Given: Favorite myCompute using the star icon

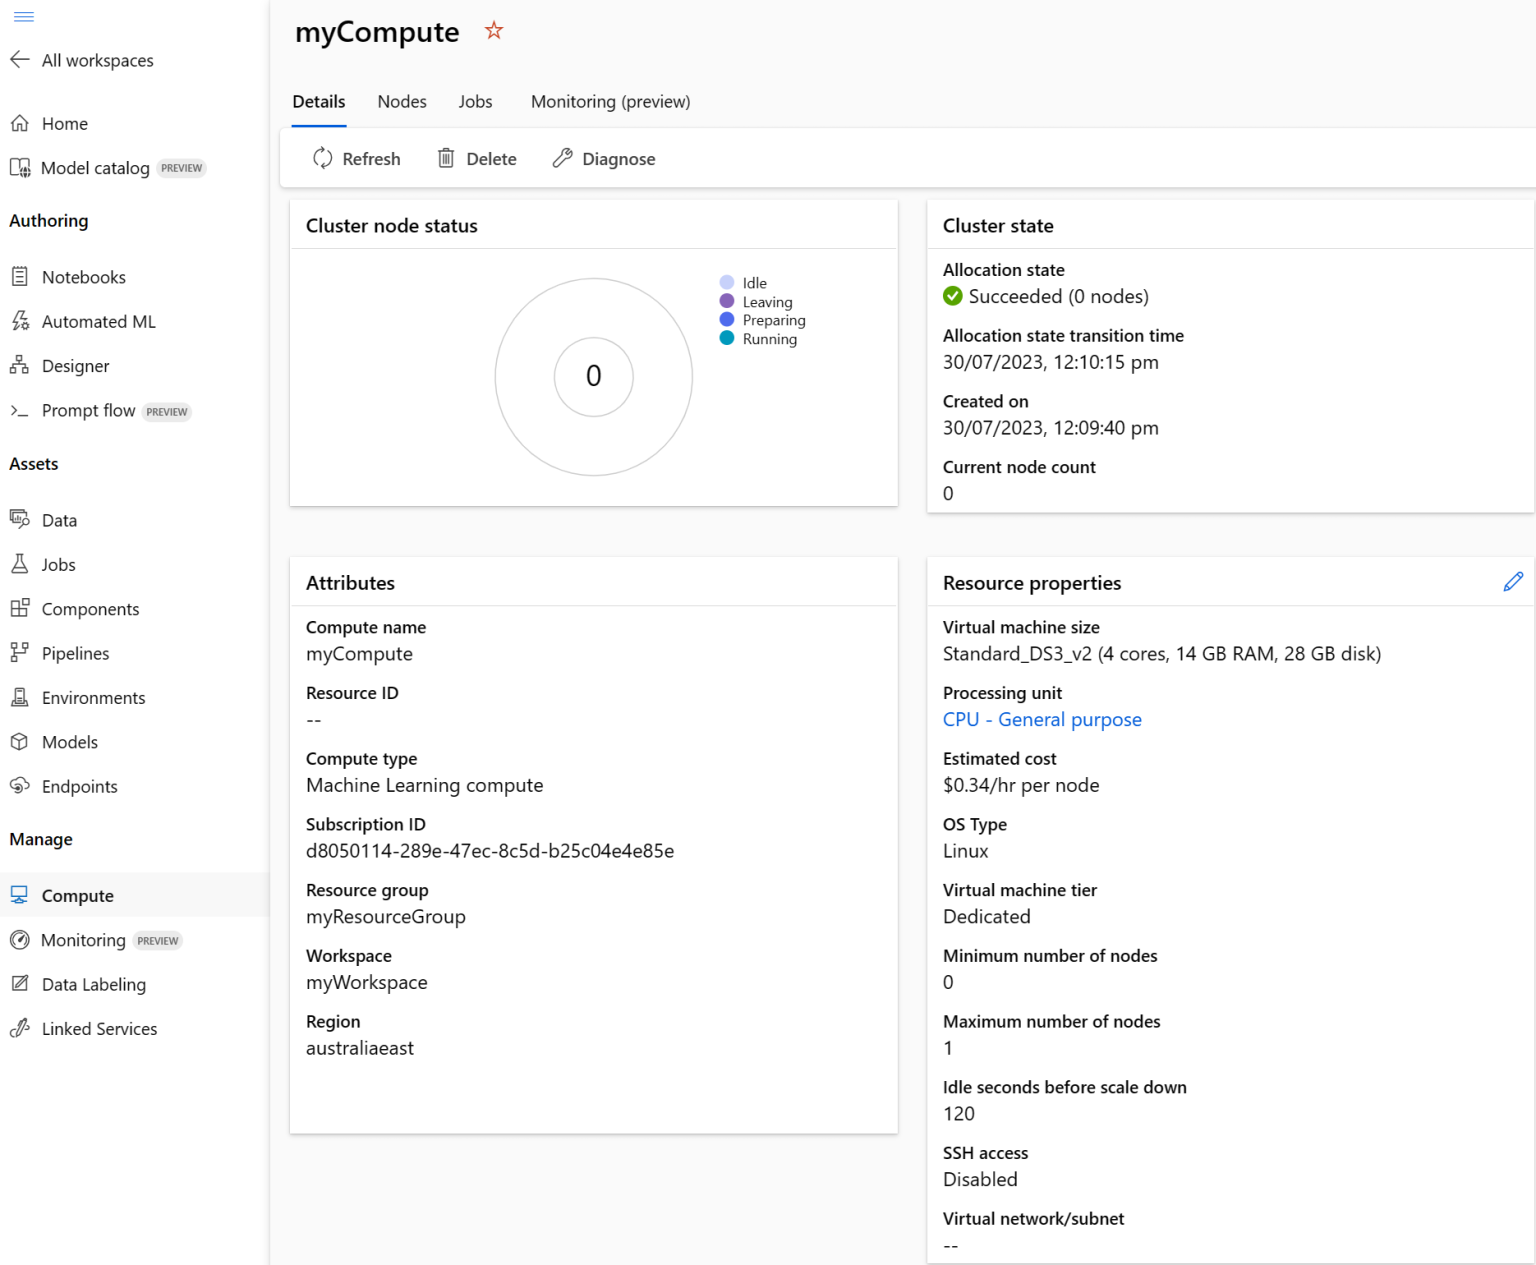Looking at the screenshot, I should tap(493, 31).
